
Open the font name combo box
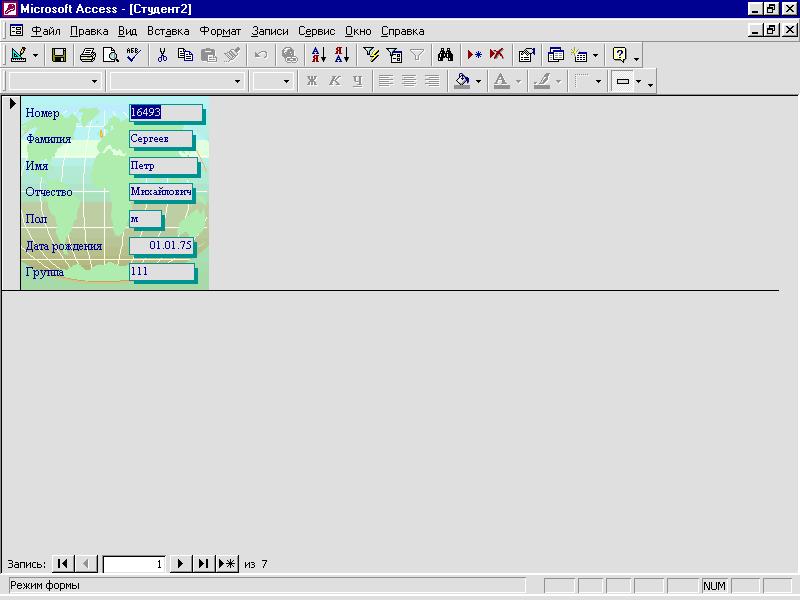(x=176, y=81)
